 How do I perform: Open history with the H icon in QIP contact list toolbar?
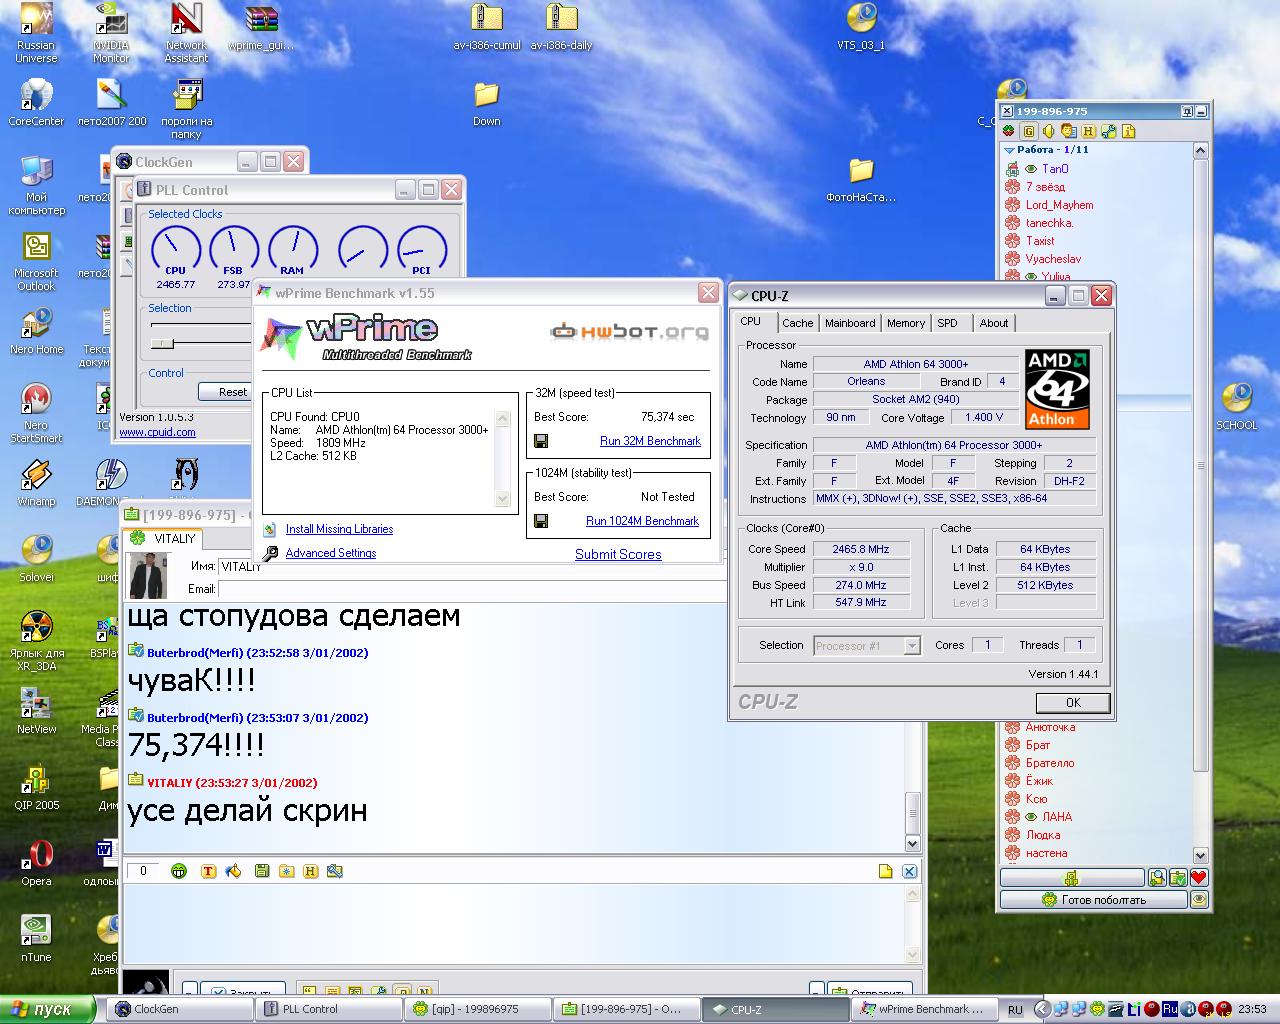[1088, 131]
